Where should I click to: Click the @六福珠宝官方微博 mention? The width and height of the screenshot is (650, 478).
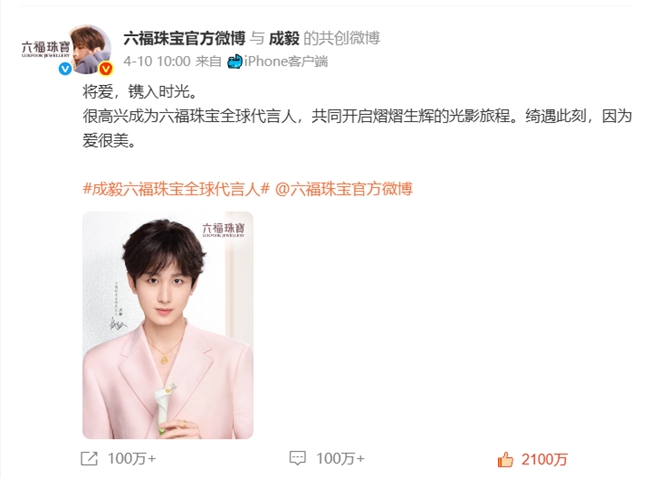pos(344,189)
